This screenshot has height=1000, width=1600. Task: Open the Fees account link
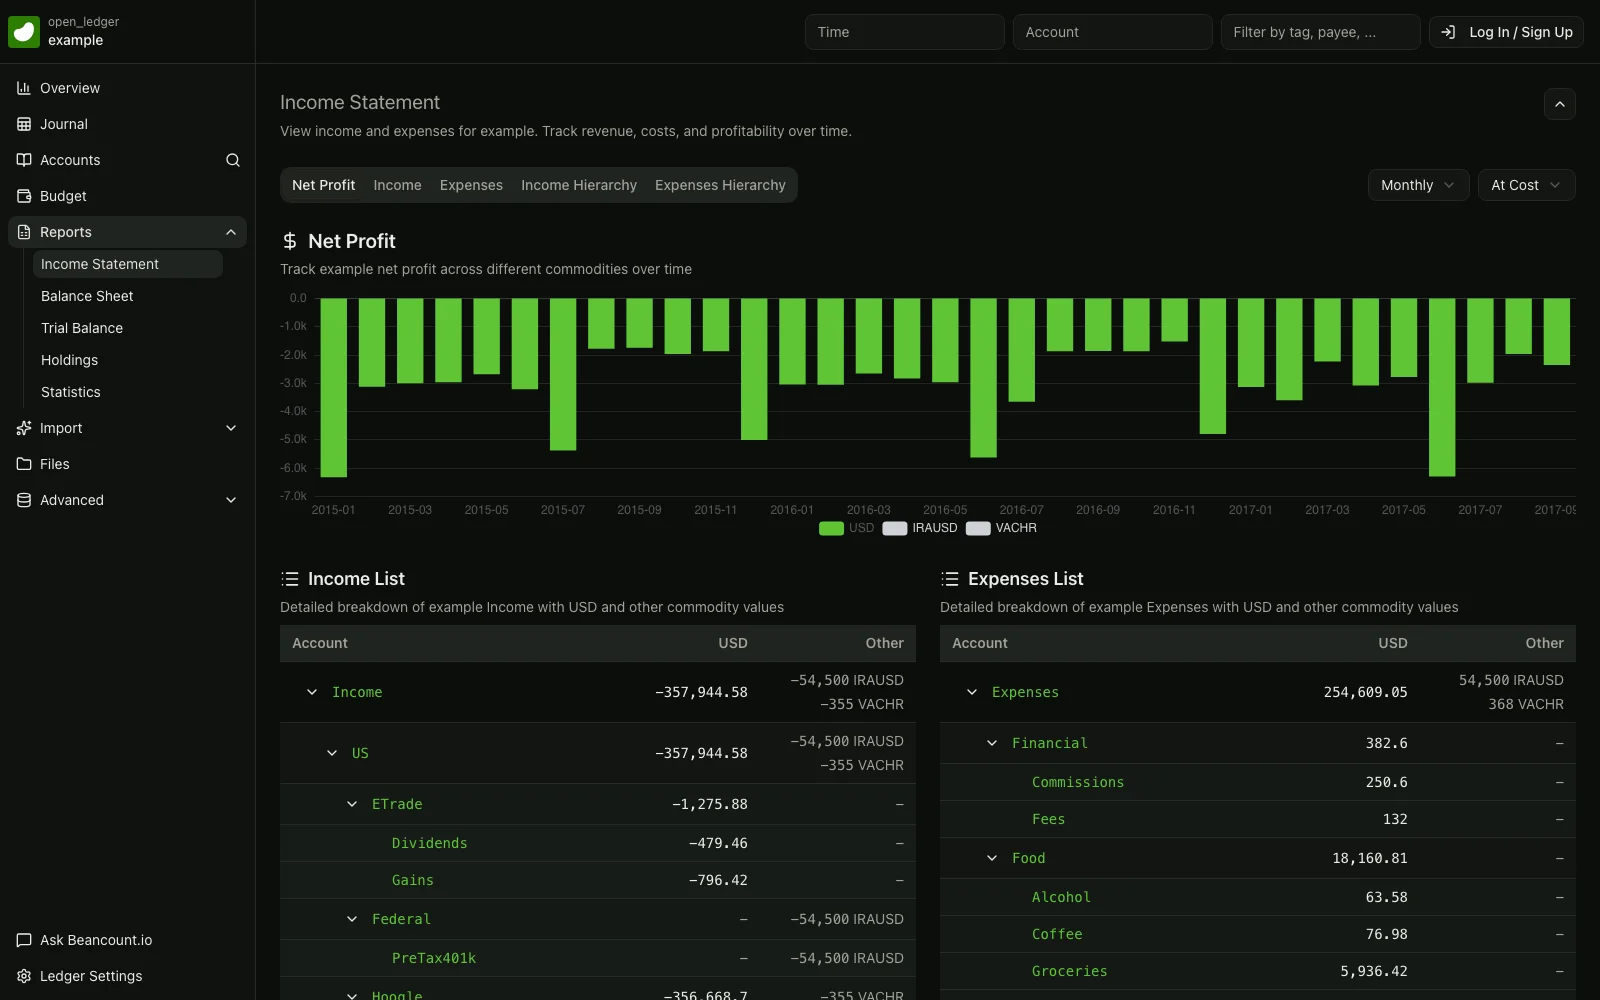click(x=1048, y=819)
